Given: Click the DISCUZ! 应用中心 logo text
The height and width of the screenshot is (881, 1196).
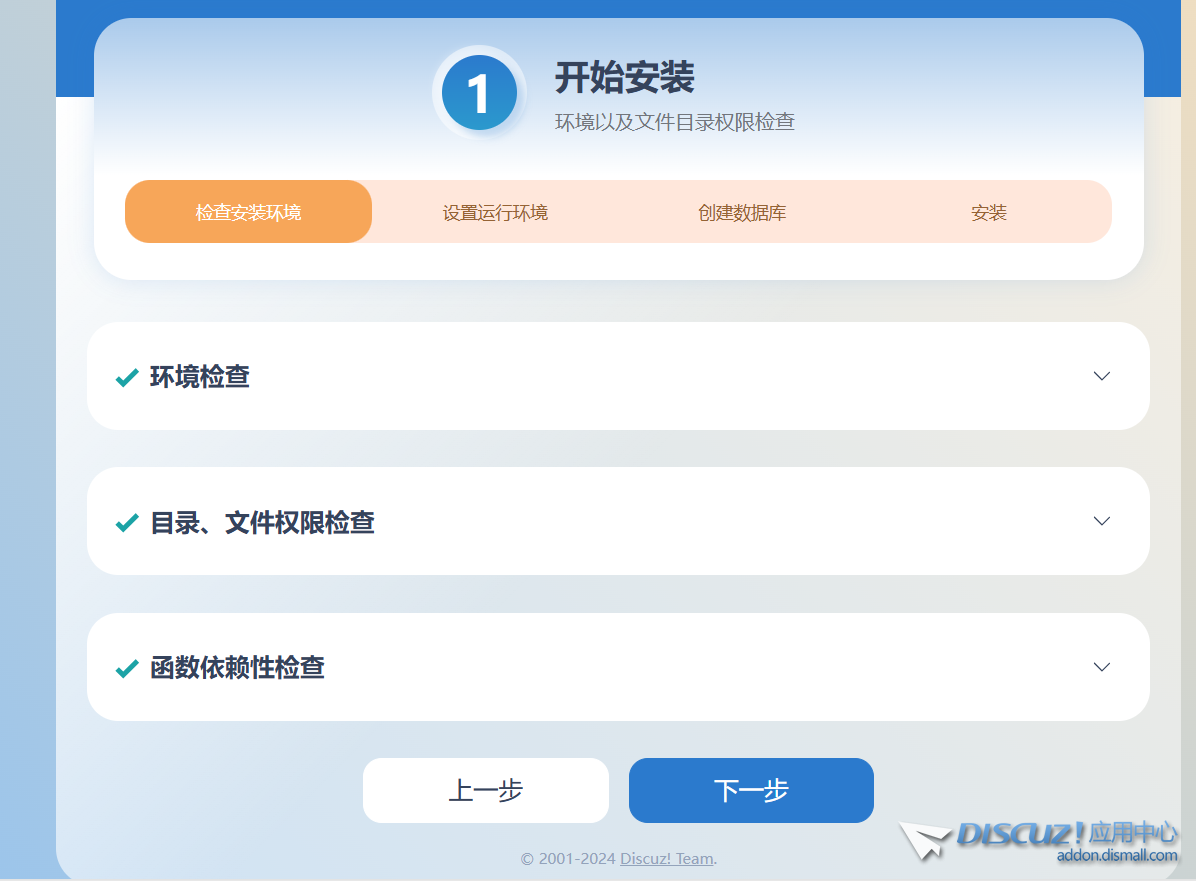Looking at the screenshot, I should tap(1067, 833).
